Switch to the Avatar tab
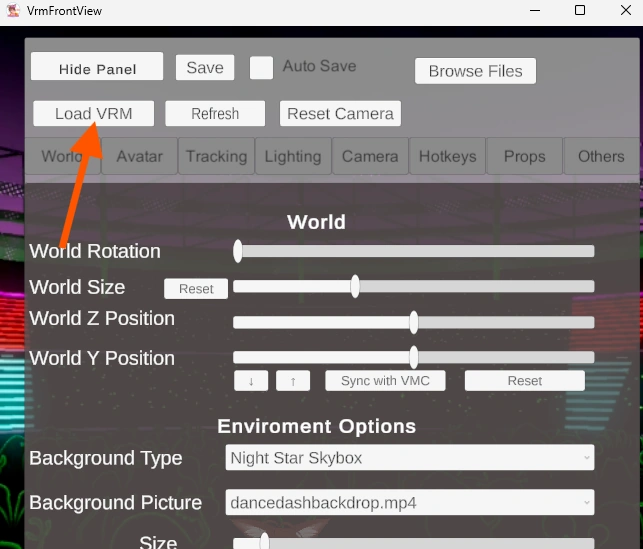Image resolution: width=643 pixels, height=549 pixels. click(x=139, y=156)
